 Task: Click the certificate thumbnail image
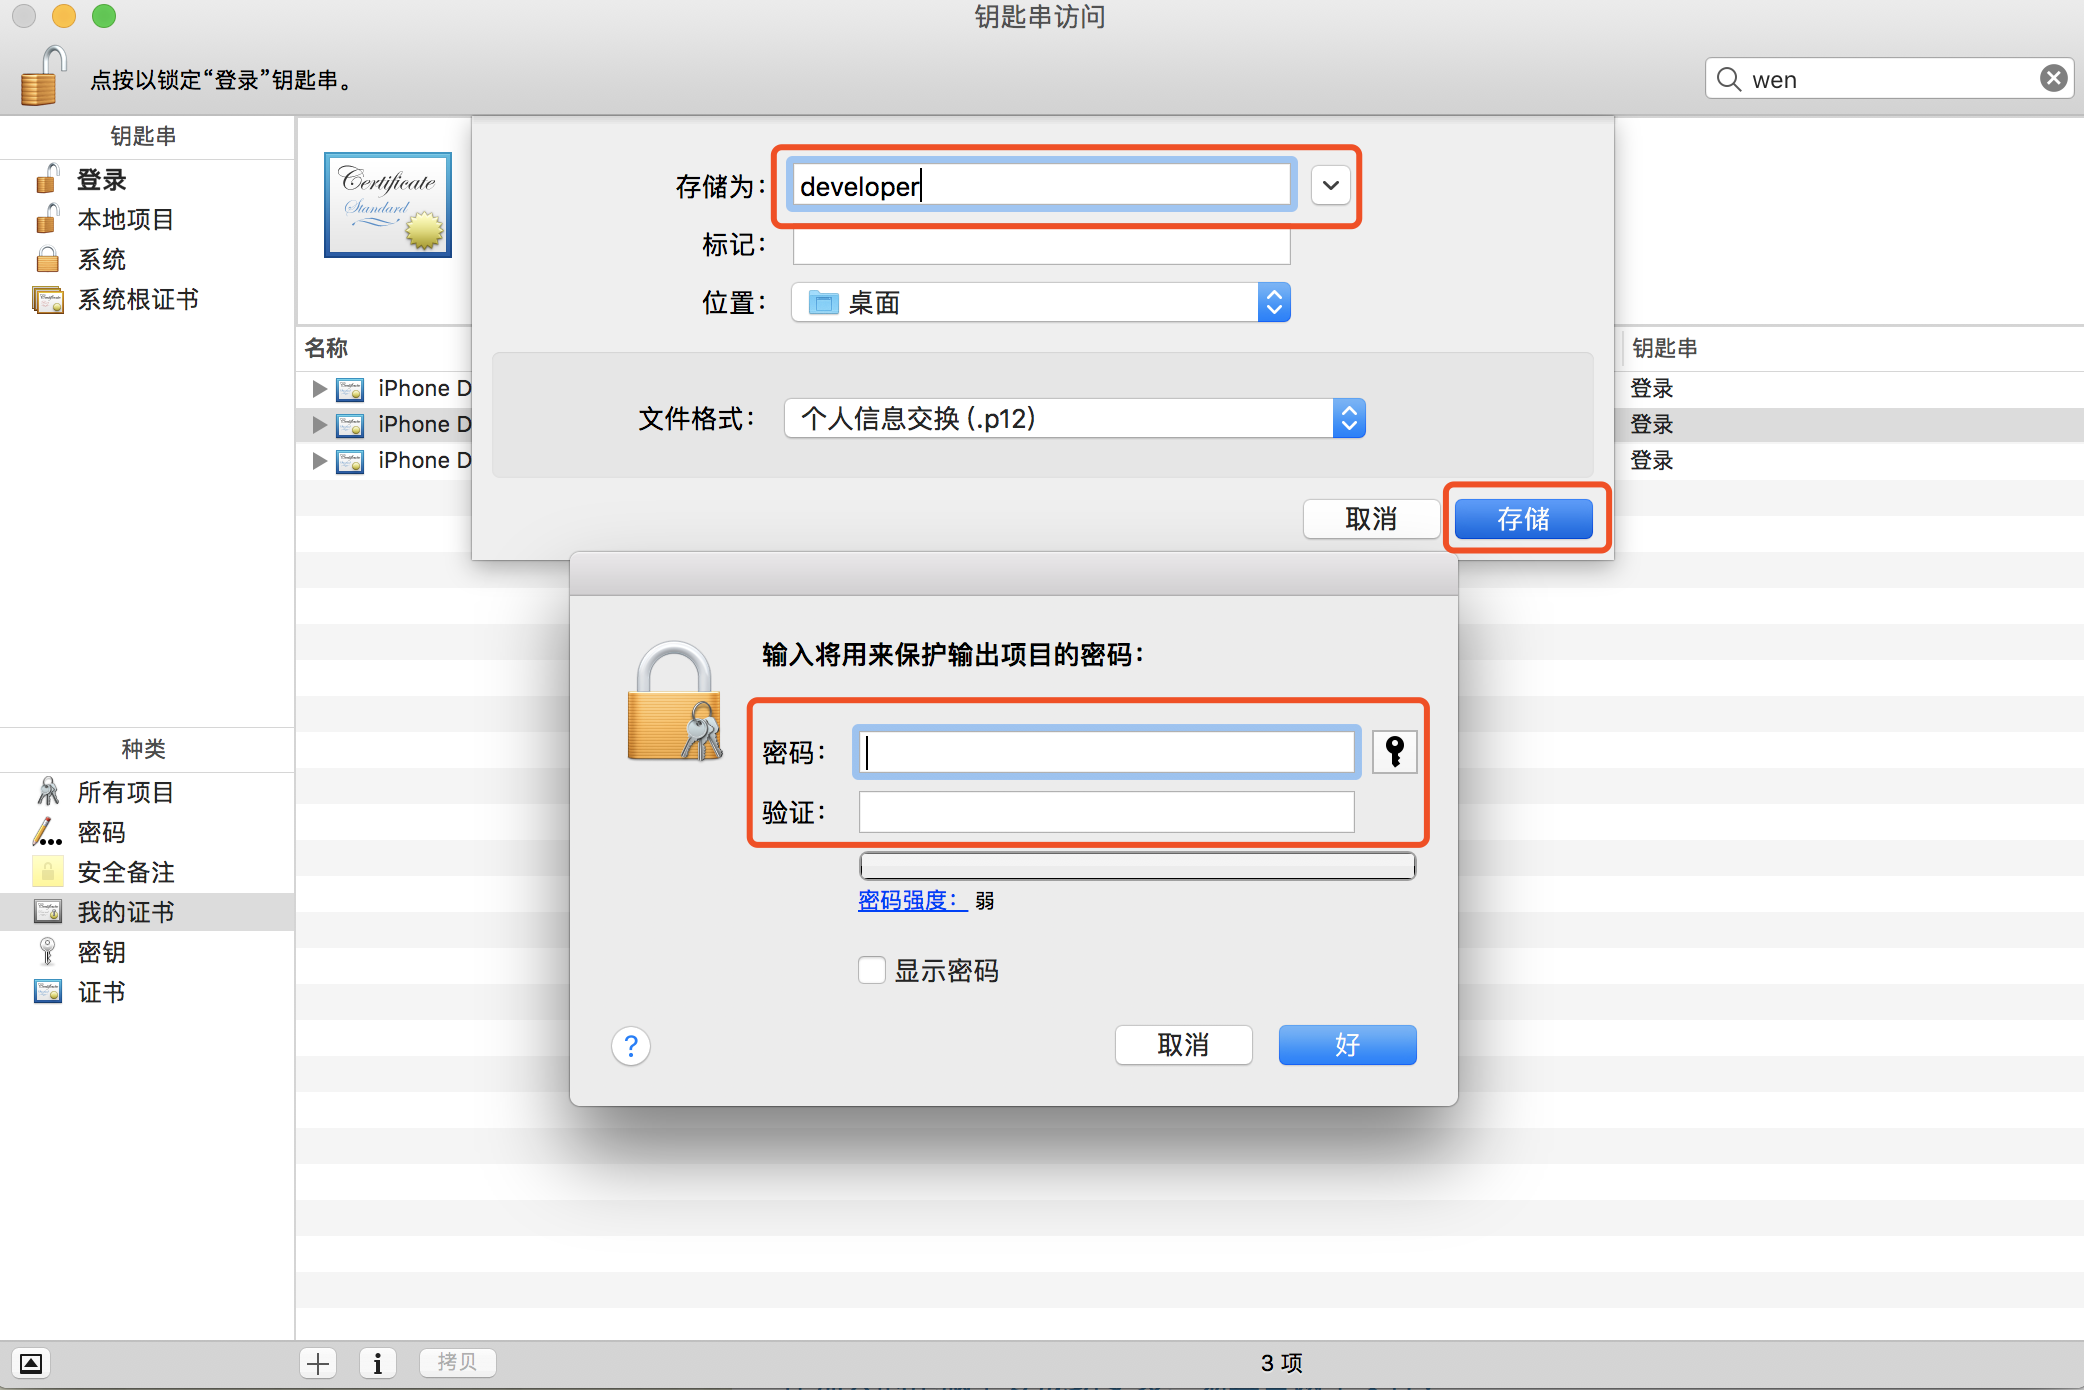pyautogui.click(x=388, y=205)
